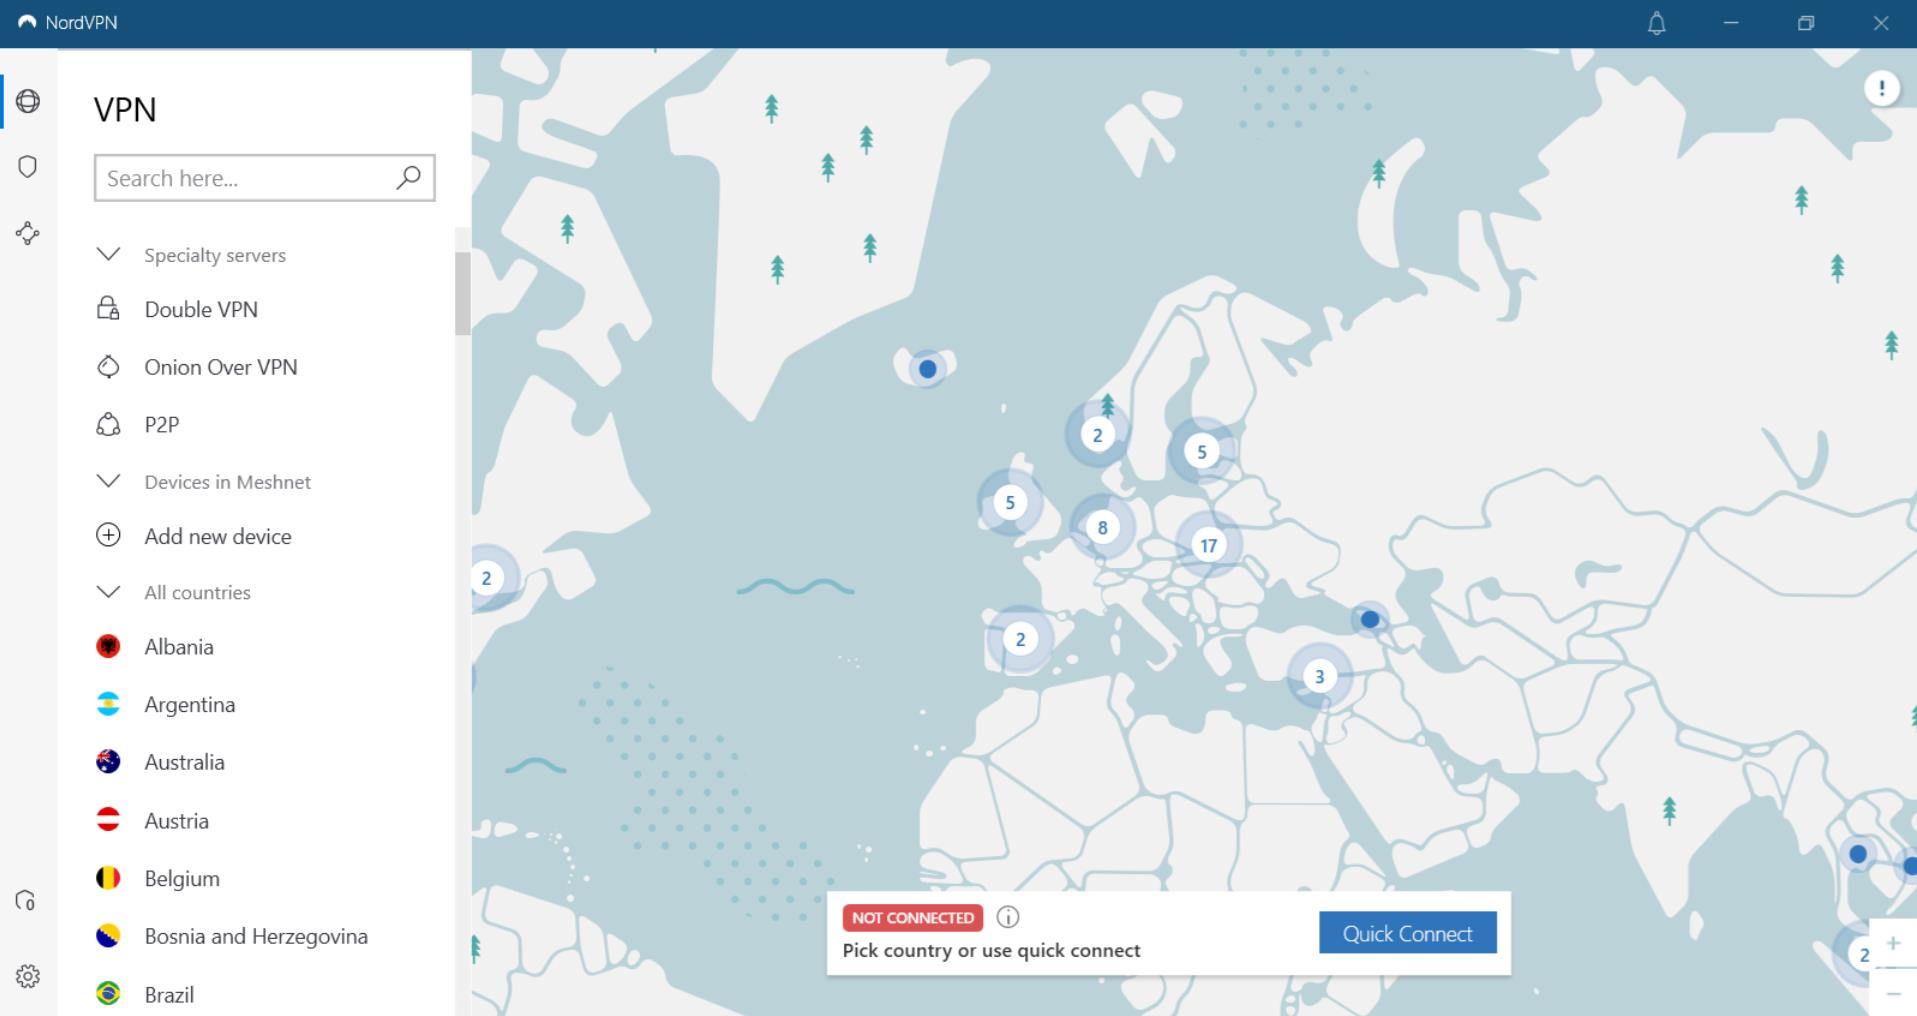Click the Brazil flag icon
Viewport: 1917px width, 1016px height.
click(108, 994)
